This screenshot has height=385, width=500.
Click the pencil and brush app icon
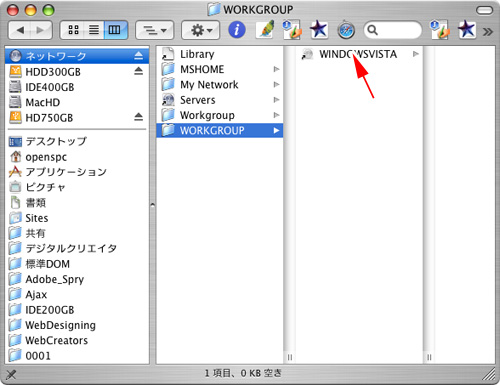[x=266, y=30]
